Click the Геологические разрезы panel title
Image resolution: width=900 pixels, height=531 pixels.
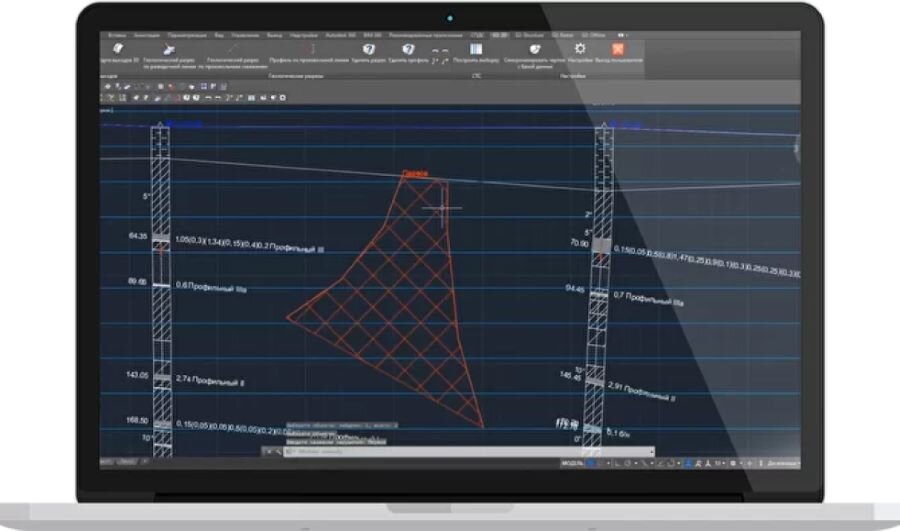point(296,75)
